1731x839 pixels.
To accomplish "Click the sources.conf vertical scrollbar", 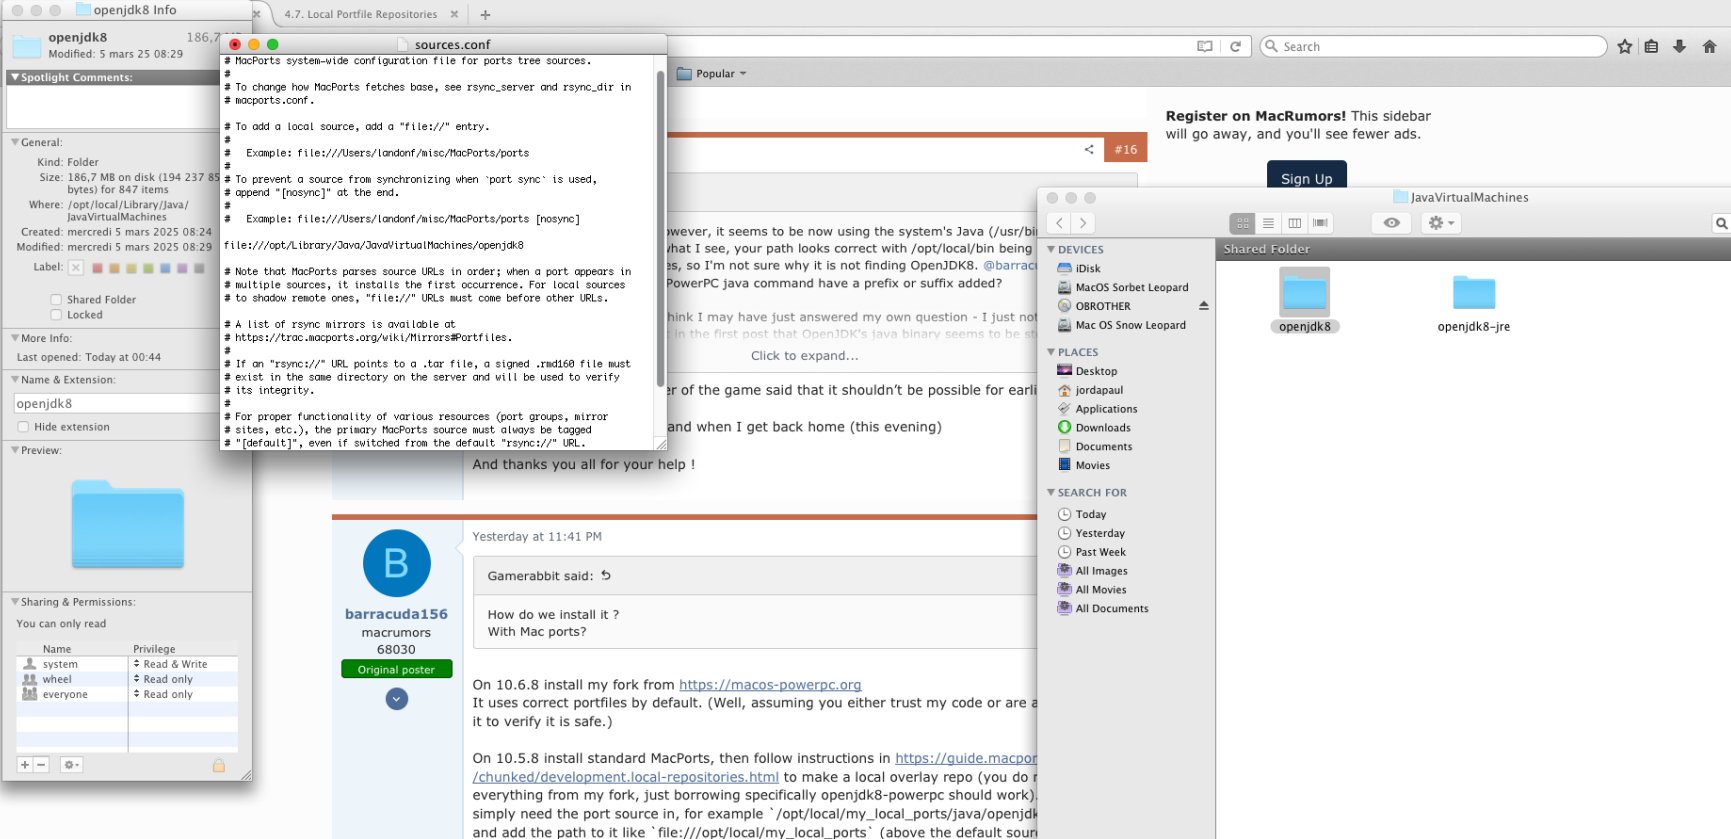I will [660, 228].
